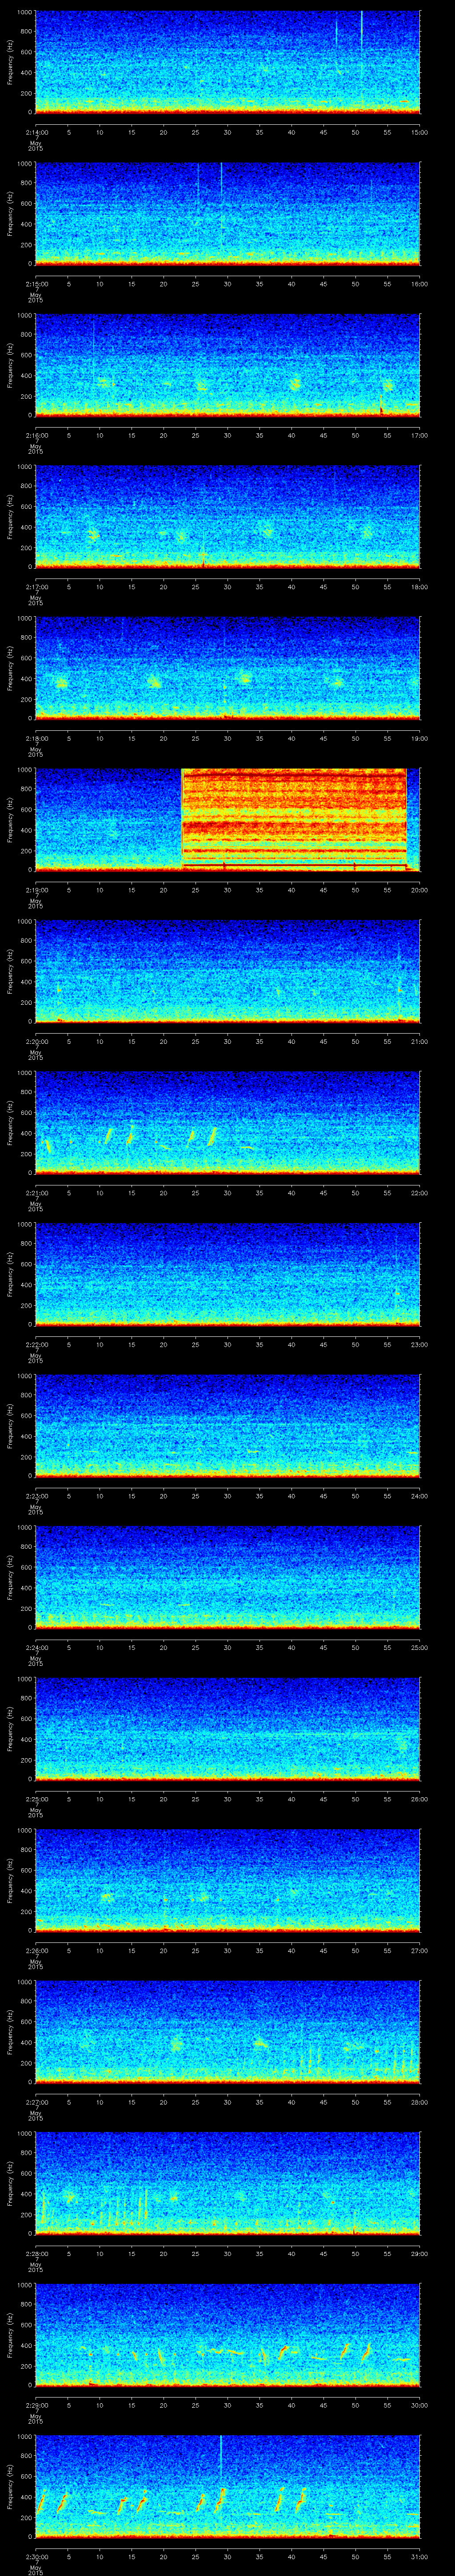The width and height of the screenshot is (455, 2576).
Task: Click the 2:17:00 start time label
Action: pos(37,587)
